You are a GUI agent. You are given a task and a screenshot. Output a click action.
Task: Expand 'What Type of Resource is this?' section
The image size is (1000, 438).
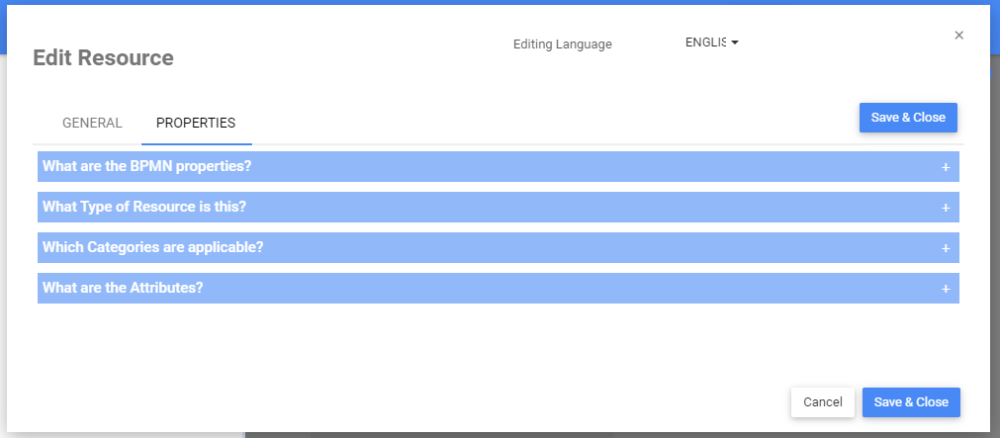[x=144, y=207]
